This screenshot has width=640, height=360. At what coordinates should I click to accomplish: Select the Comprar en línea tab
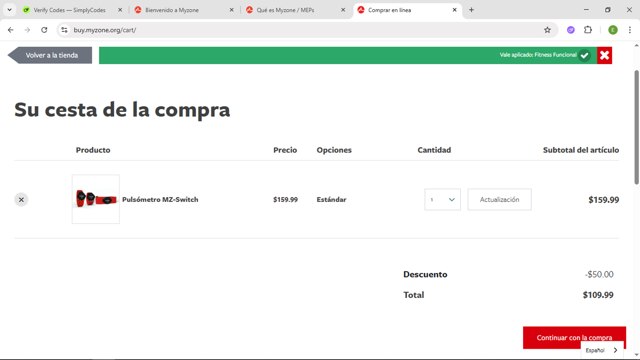pyautogui.click(x=389, y=10)
